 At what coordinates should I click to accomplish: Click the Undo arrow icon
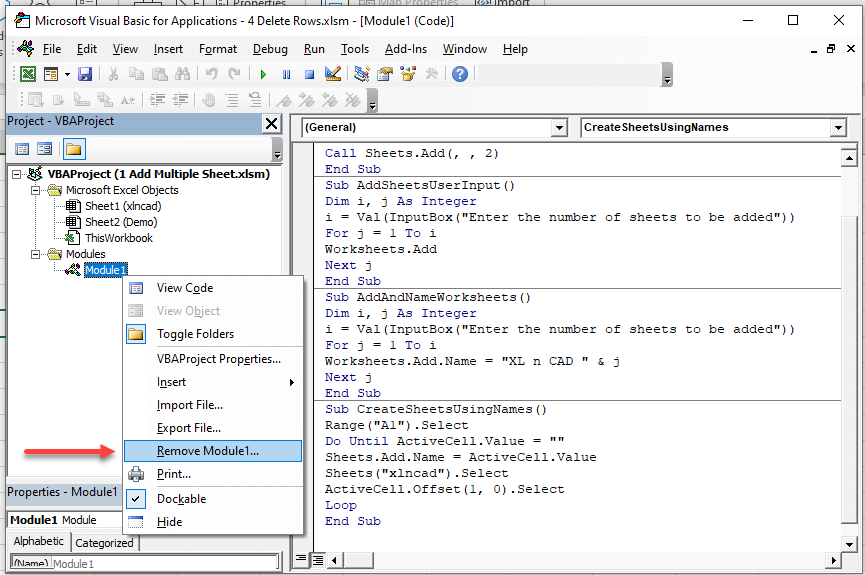coord(211,74)
